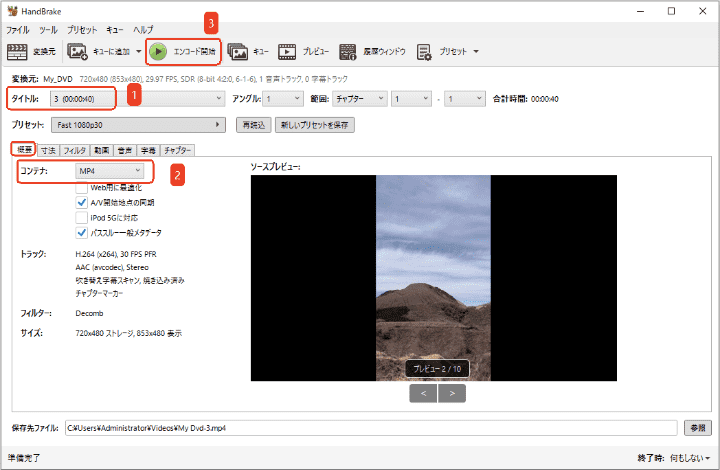Image resolution: width=720 pixels, height=470 pixels.
Task: Open the キュー queue icon in toolbar
Action: click(237, 51)
